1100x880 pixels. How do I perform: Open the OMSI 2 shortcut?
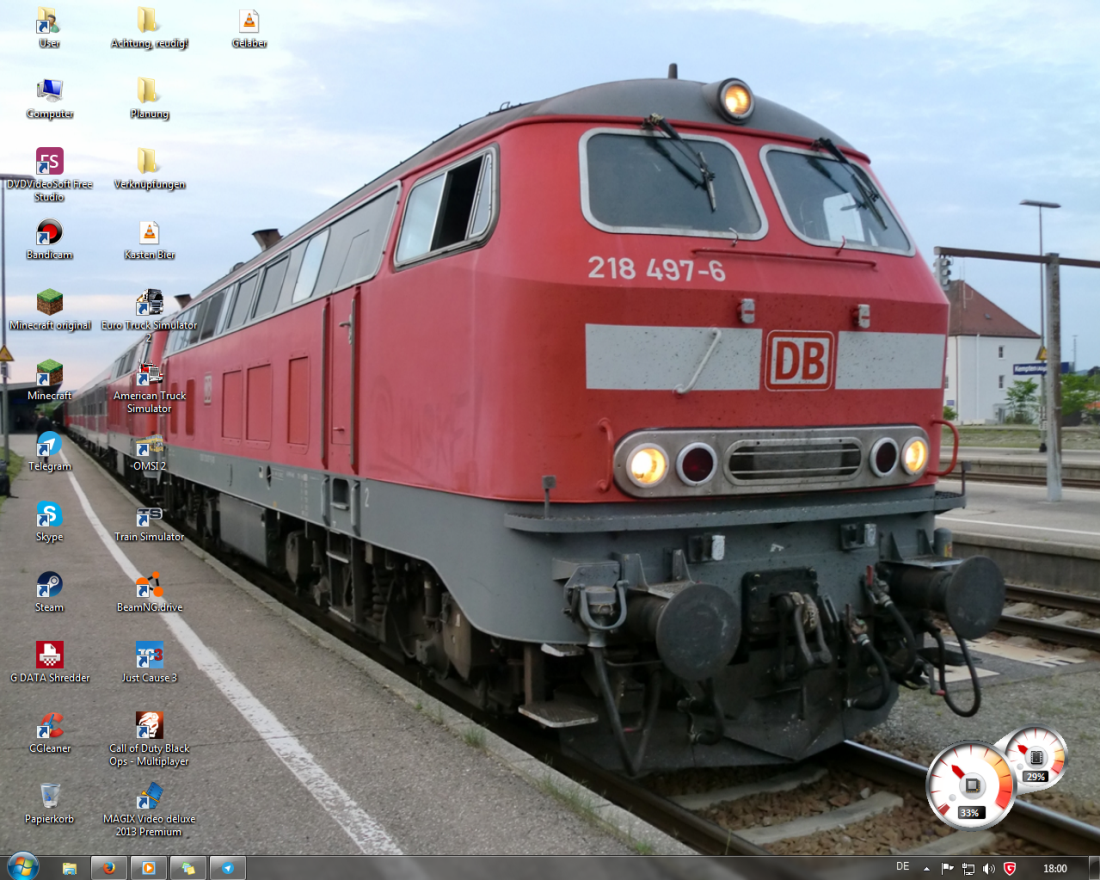[149, 454]
